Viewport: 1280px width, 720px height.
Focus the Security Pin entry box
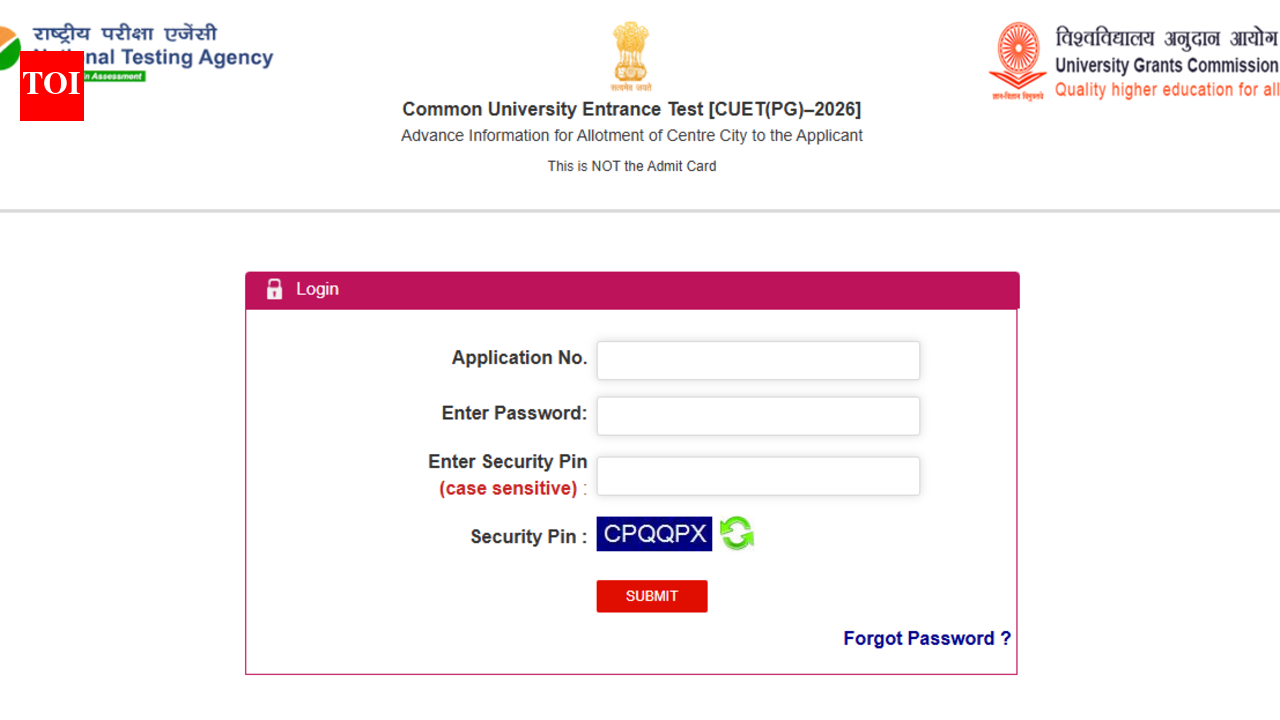point(757,476)
